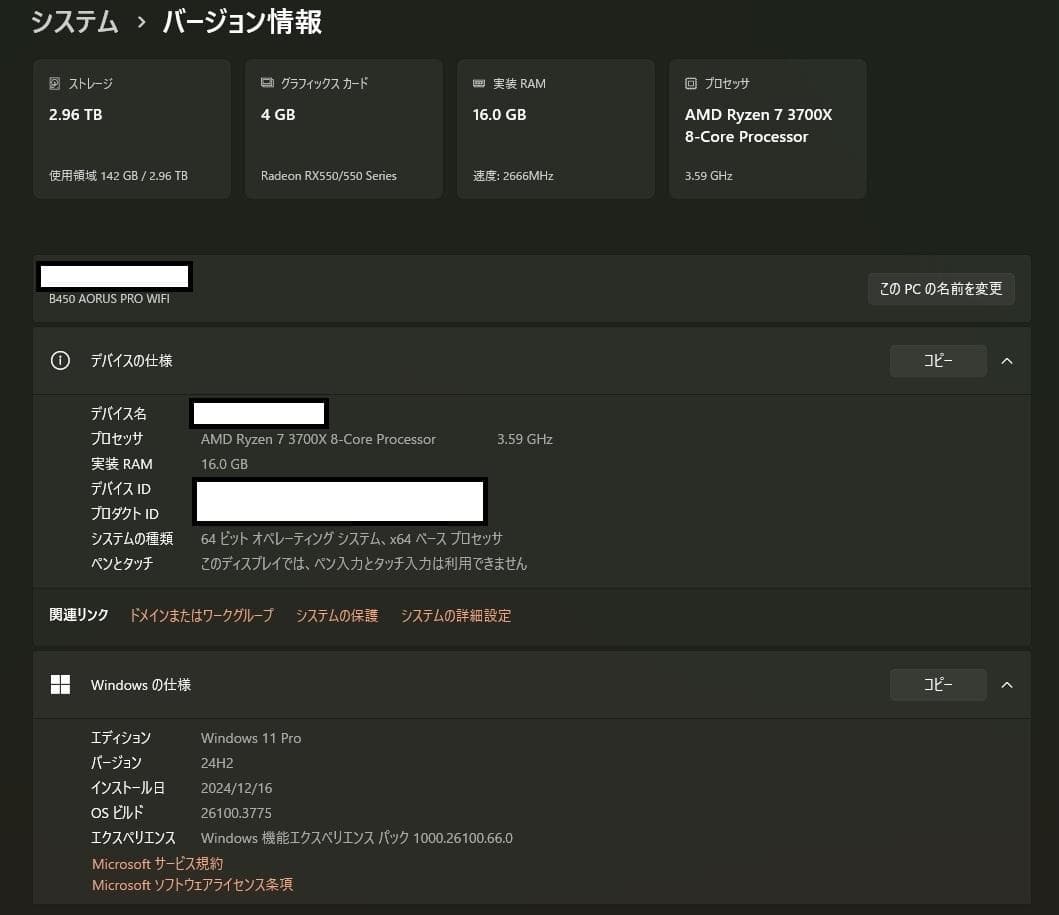
Task: Expand the プロセッサ summary card
Action: 767,128
